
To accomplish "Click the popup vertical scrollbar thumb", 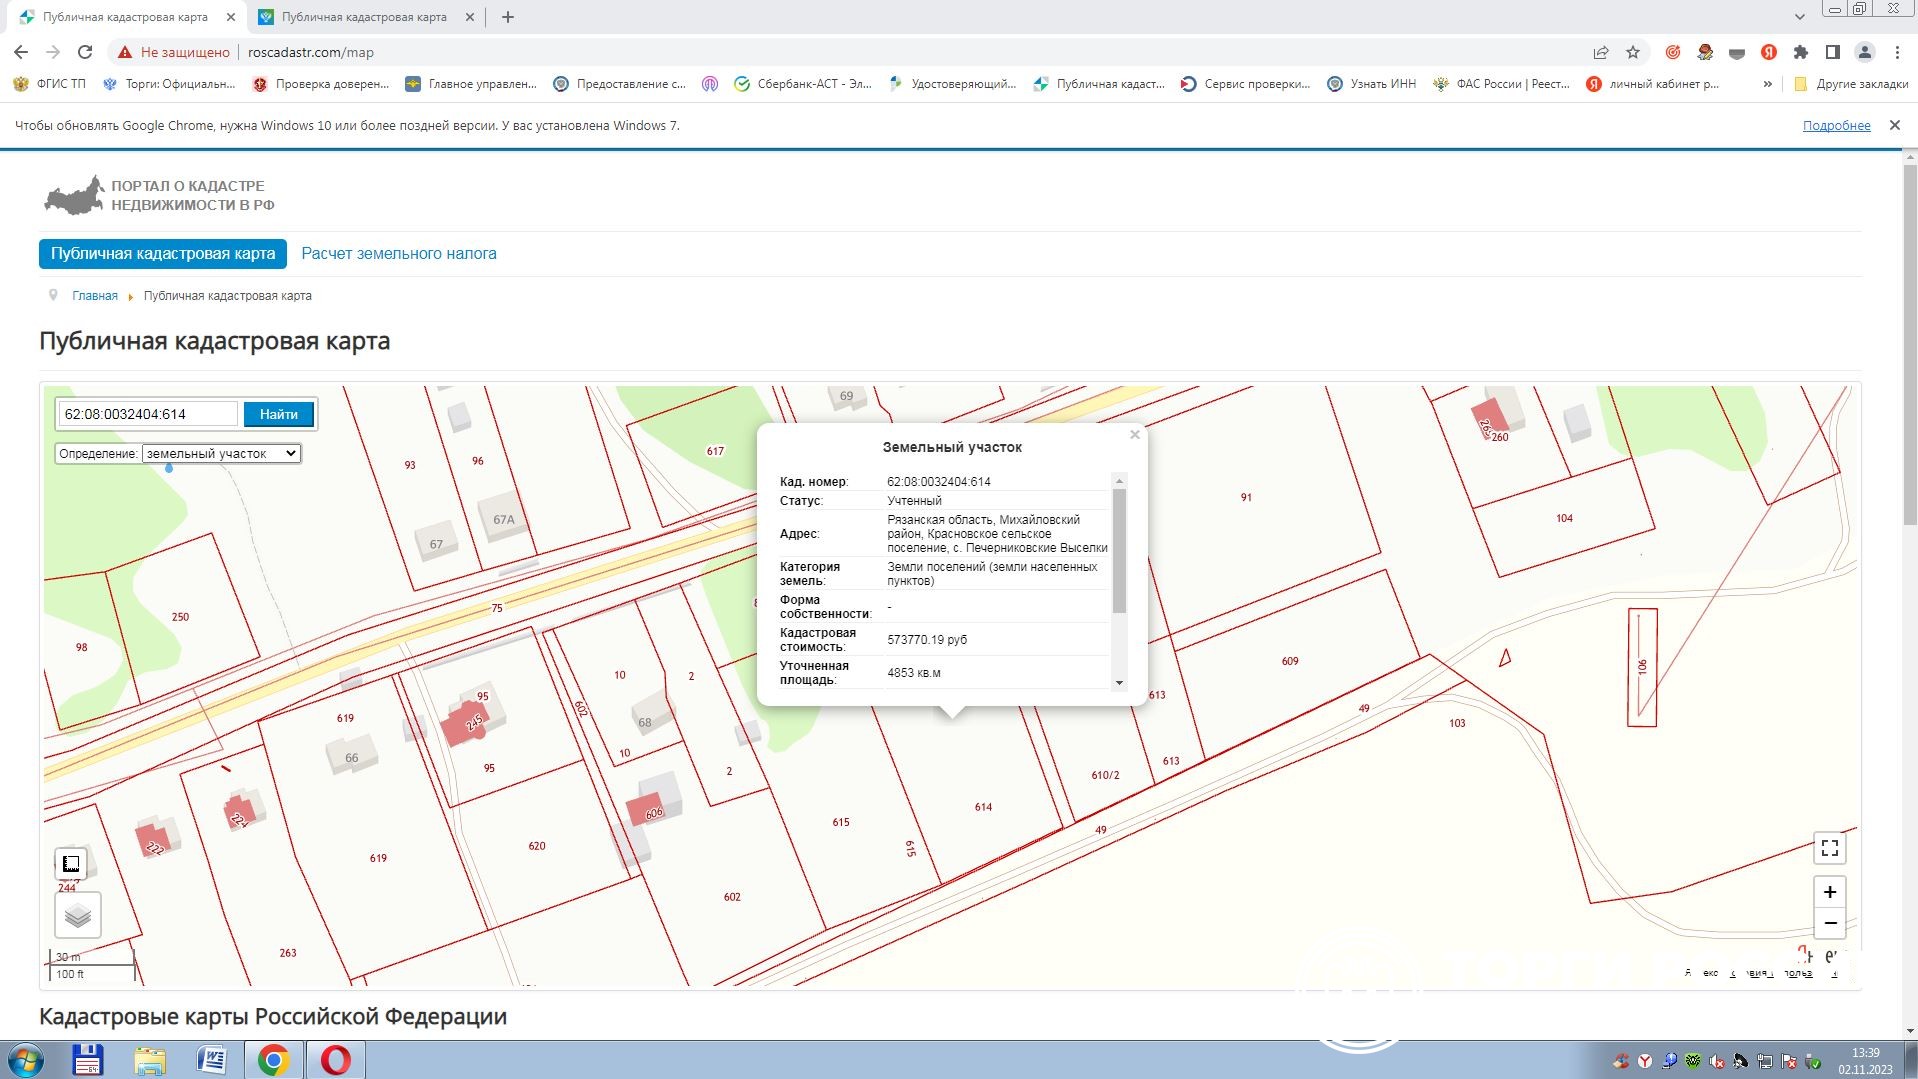I will coord(1119,550).
